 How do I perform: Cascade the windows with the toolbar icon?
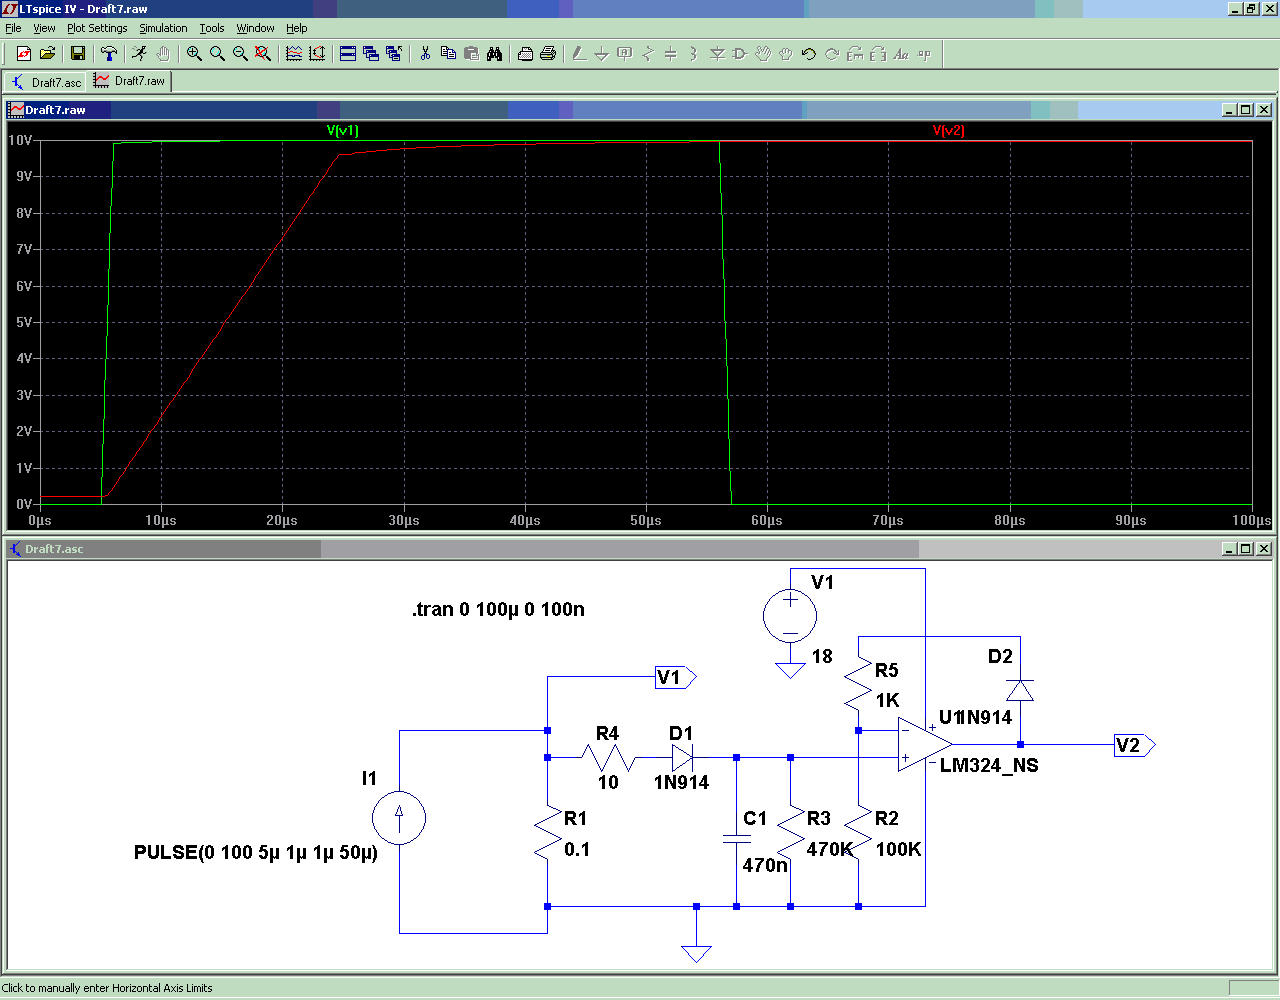pyautogui.click(x=371, y=54)
